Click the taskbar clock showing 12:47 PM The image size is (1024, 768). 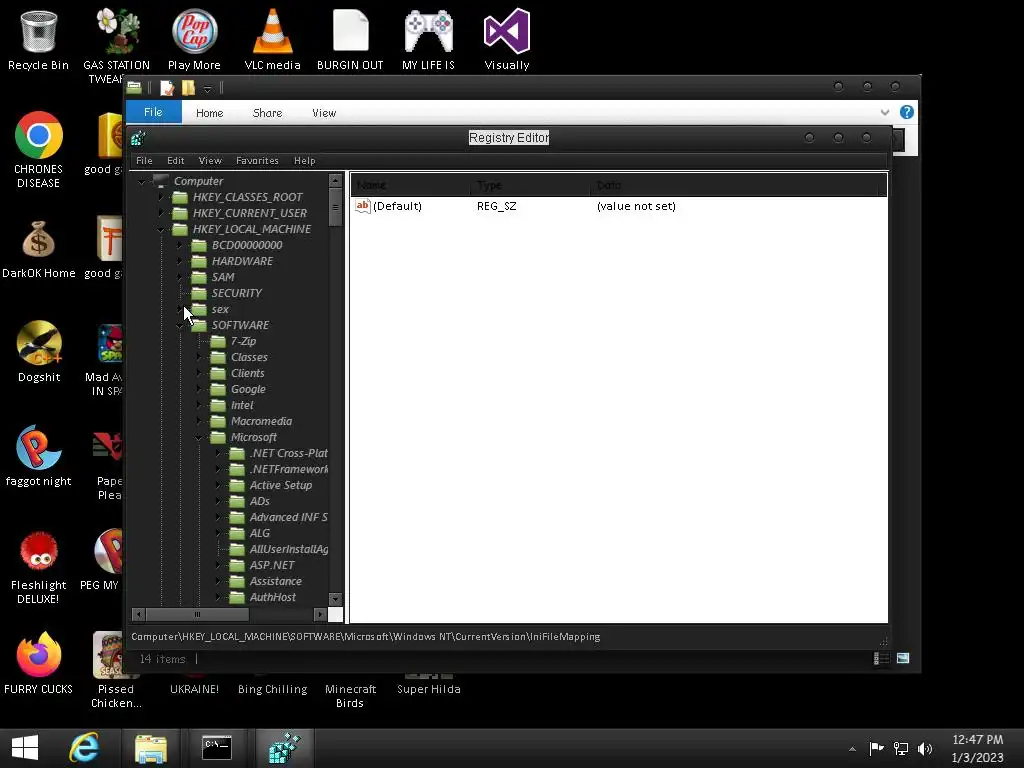pyautogui.click(x=977, y=748)
